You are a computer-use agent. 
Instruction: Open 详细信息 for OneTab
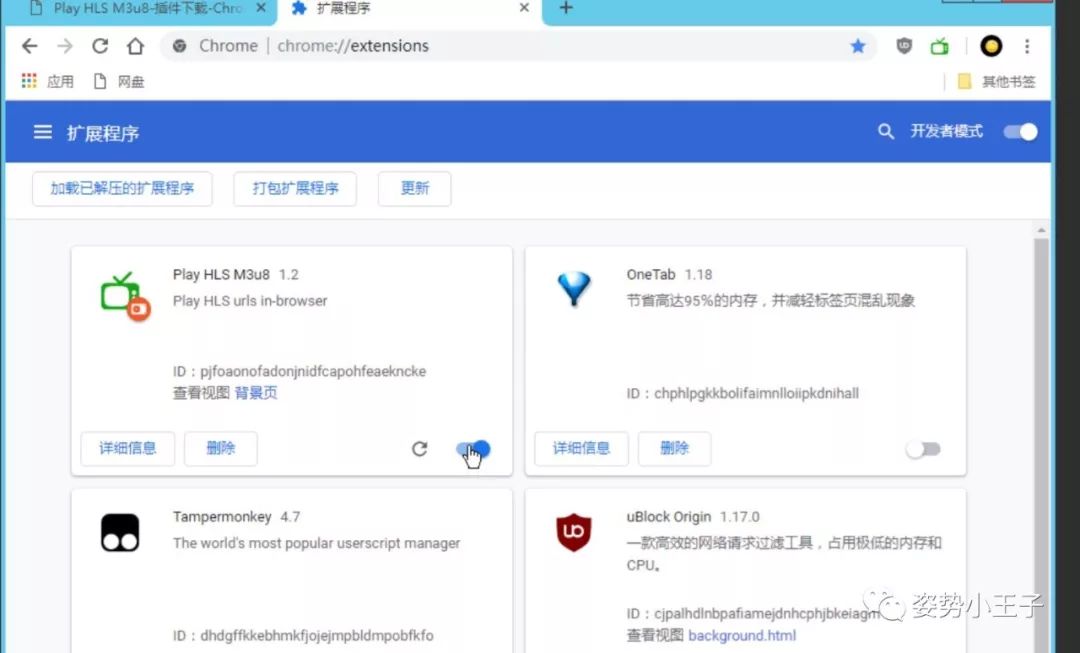click(581, 448)
